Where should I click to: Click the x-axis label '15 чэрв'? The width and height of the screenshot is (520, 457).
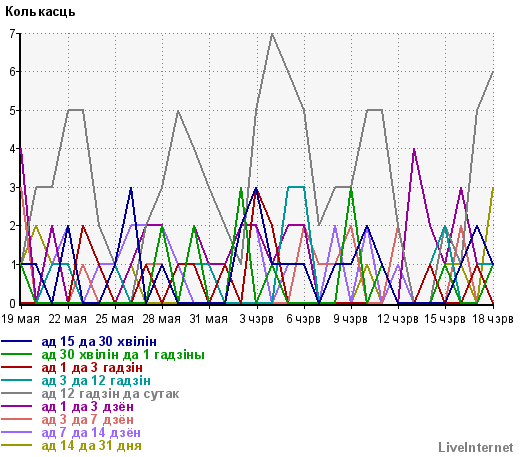pyautogui.click(x=445, y=319)
